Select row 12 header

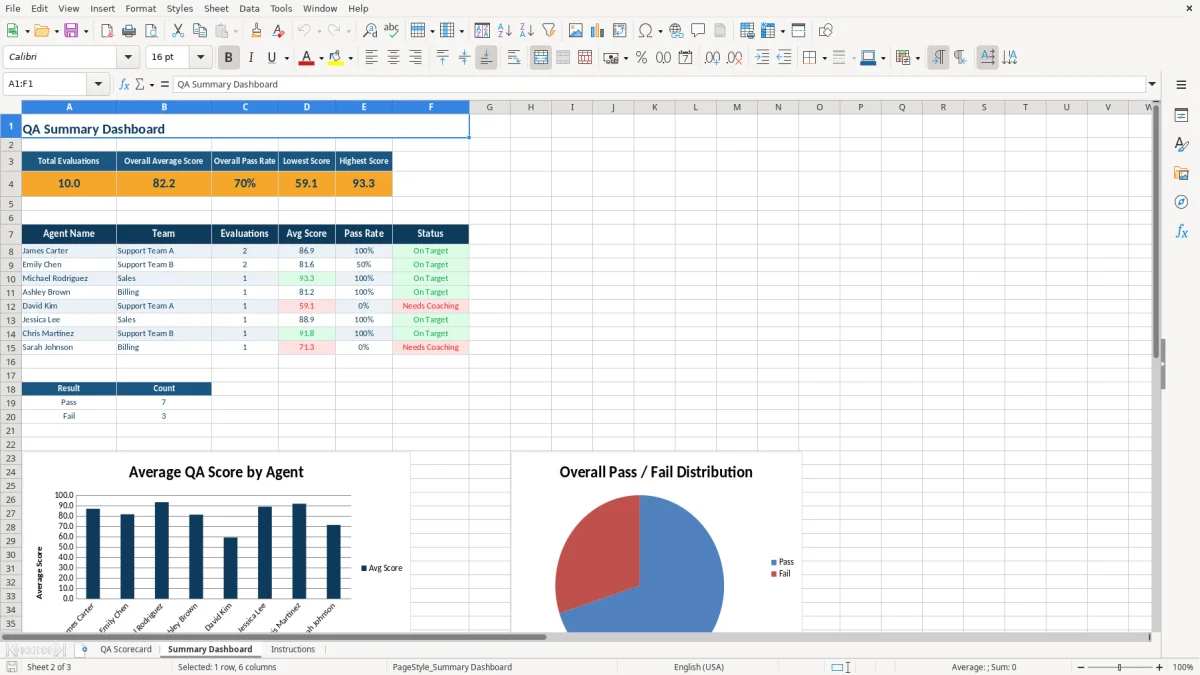11,306
